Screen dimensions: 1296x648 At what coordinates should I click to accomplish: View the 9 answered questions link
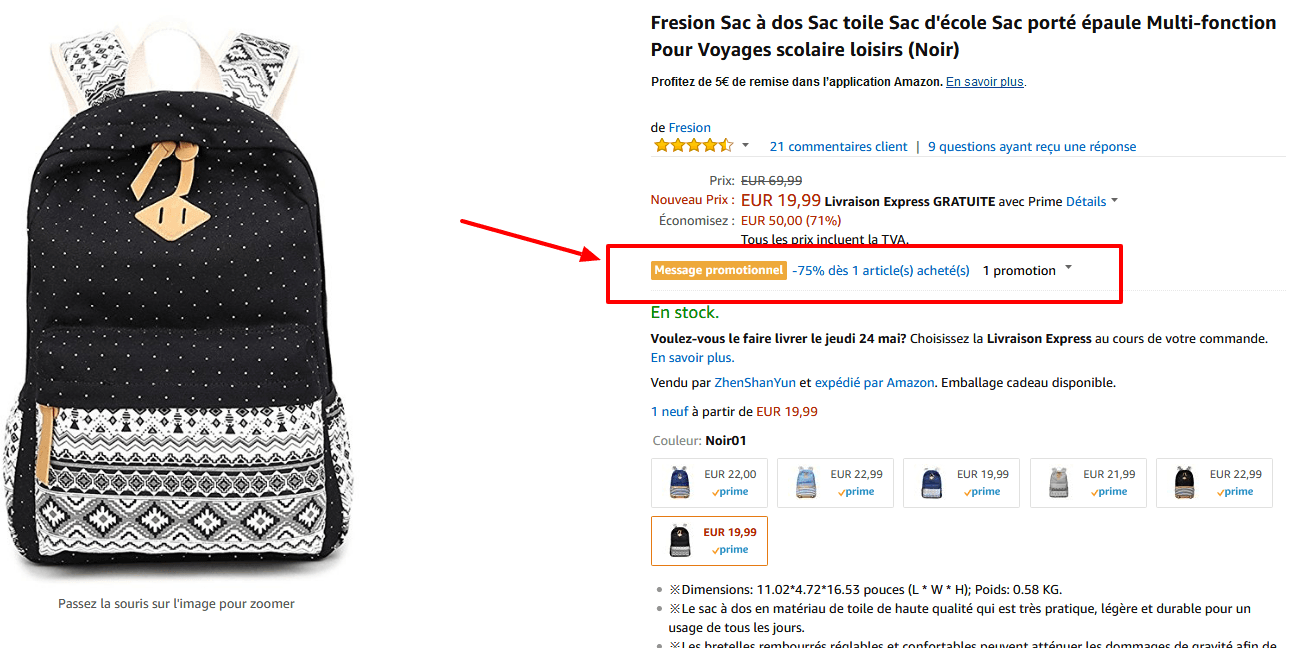click(1032, 146)
